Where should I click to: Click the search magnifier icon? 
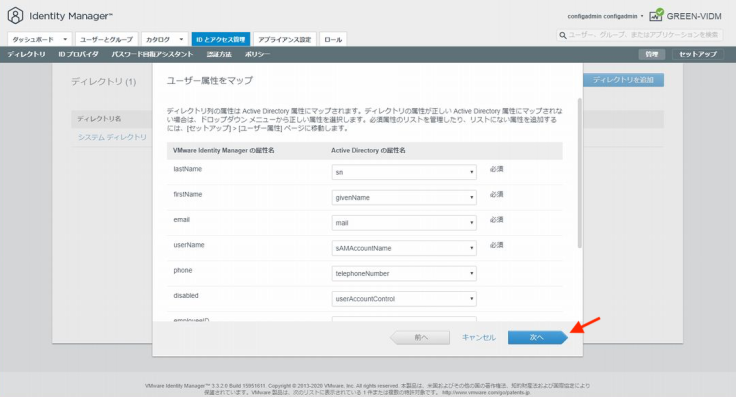click(562, 35)
